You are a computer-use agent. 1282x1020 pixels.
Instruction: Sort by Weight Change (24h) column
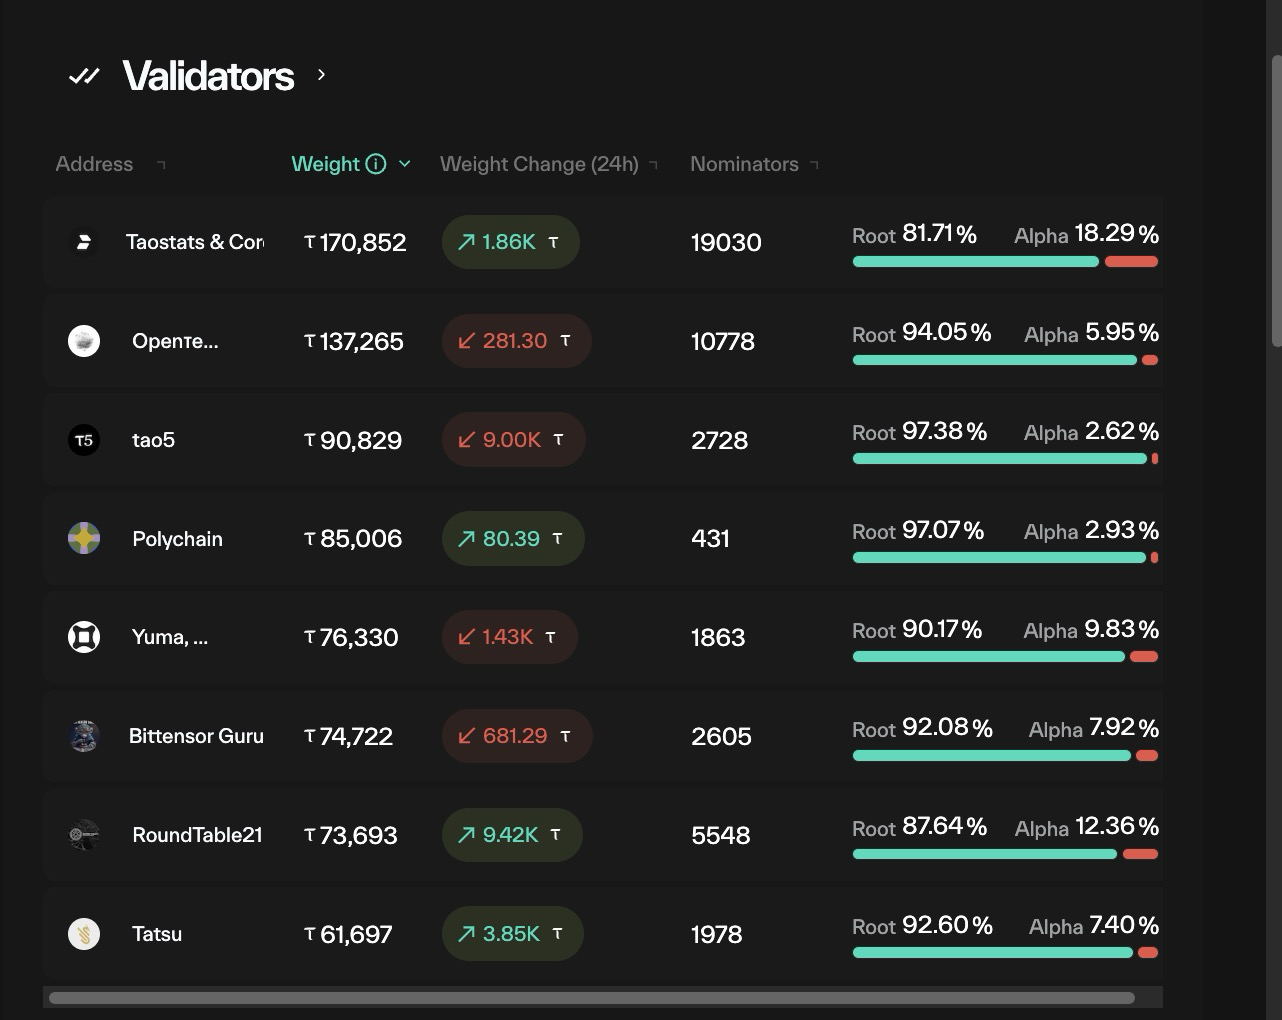point(539,164)
